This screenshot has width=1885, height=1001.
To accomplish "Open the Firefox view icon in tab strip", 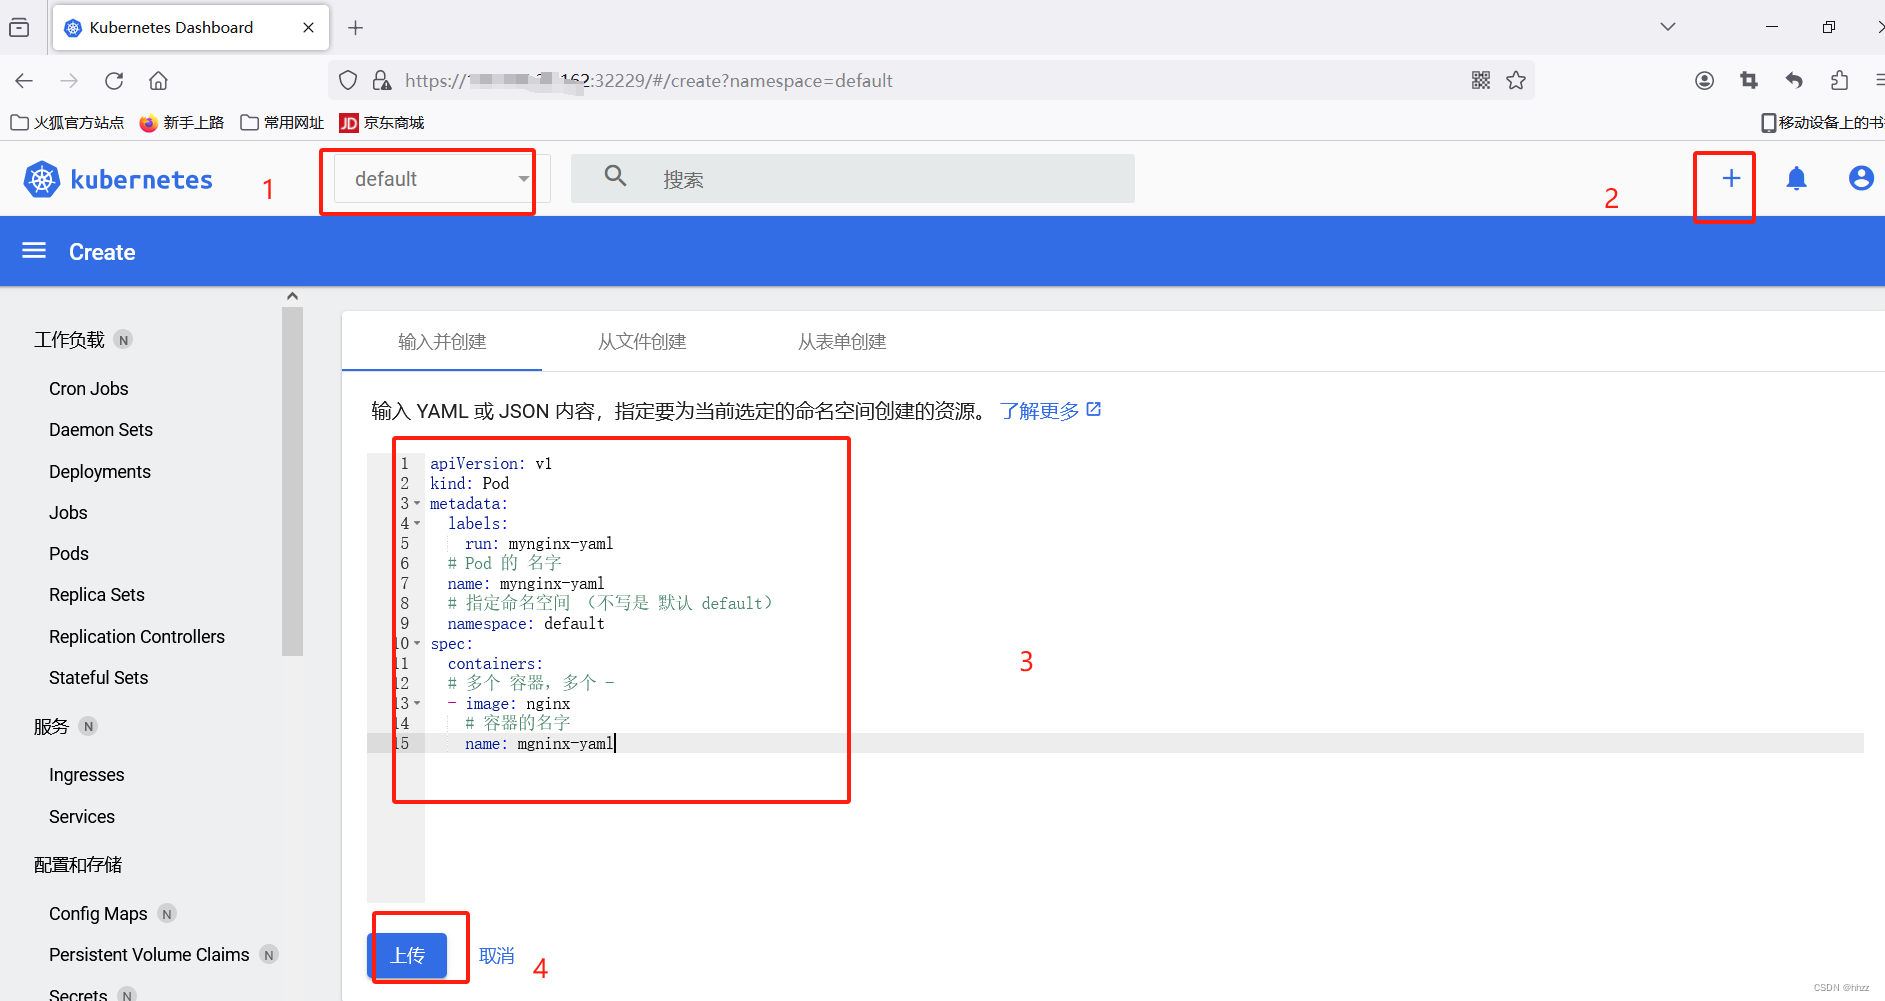I will click(19, 27).
